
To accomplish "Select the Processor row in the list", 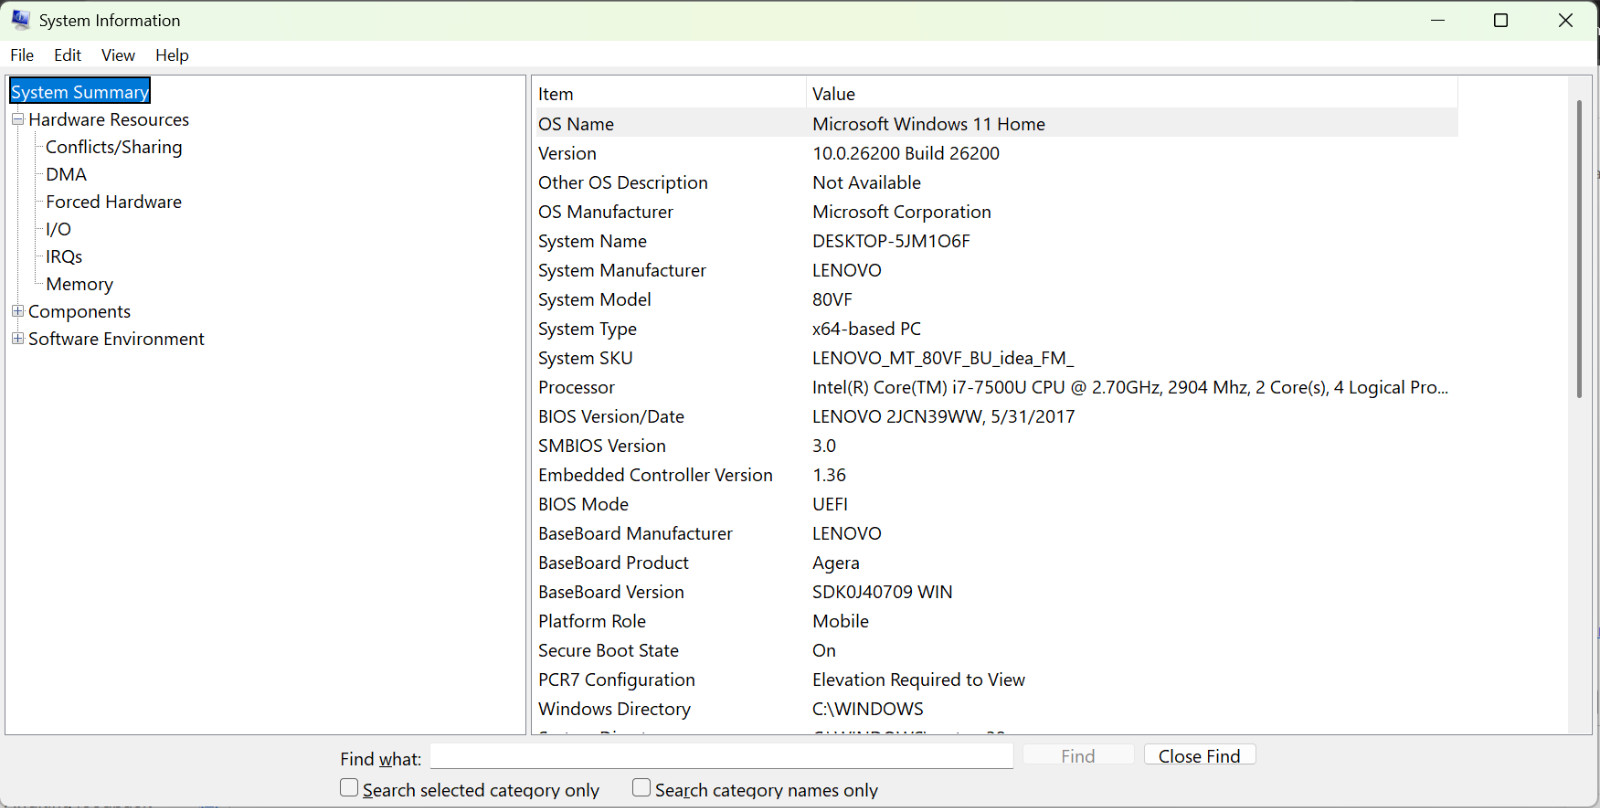I will tap(995, 387).
